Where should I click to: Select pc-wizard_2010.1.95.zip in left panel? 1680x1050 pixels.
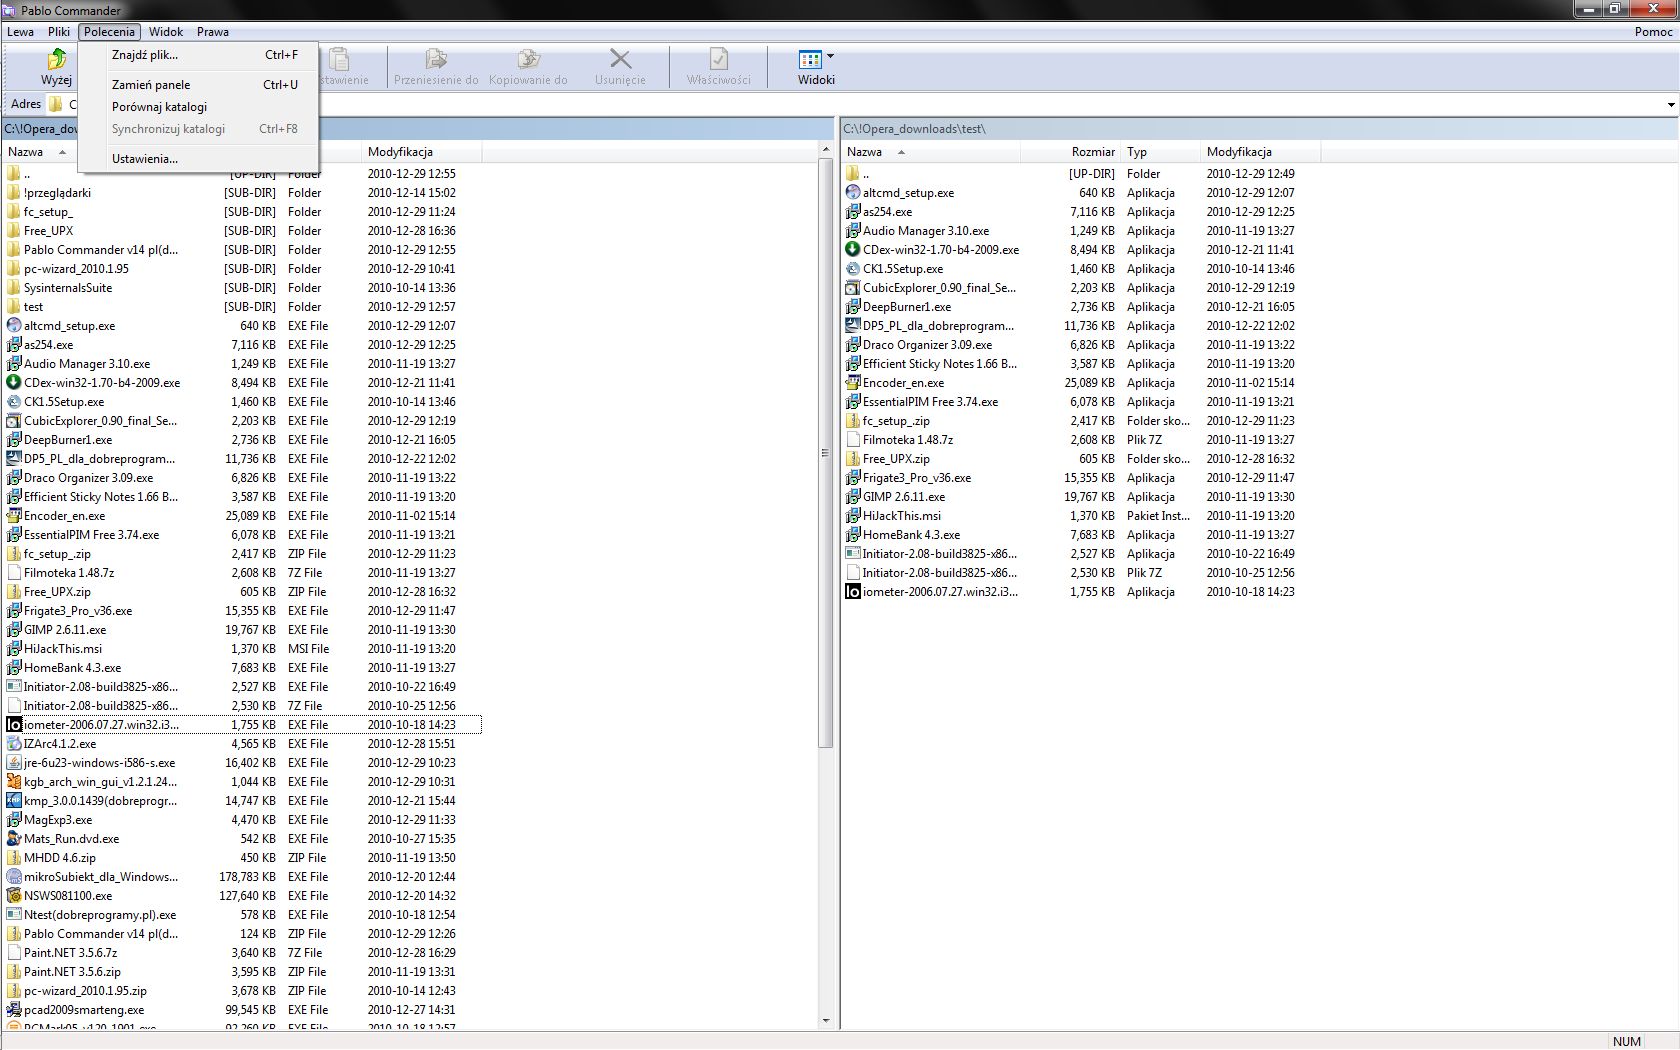pos(85,991)
